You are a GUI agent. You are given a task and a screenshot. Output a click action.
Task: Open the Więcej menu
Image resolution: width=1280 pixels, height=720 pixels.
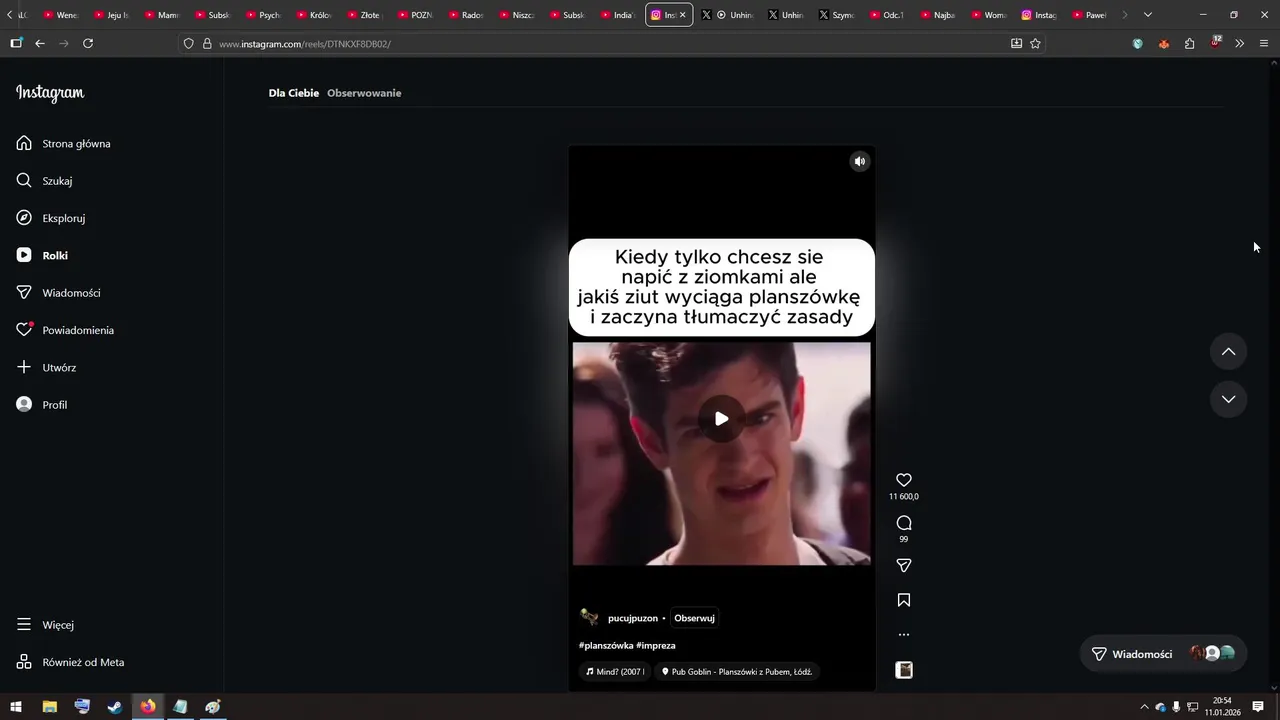click(45, 625)
